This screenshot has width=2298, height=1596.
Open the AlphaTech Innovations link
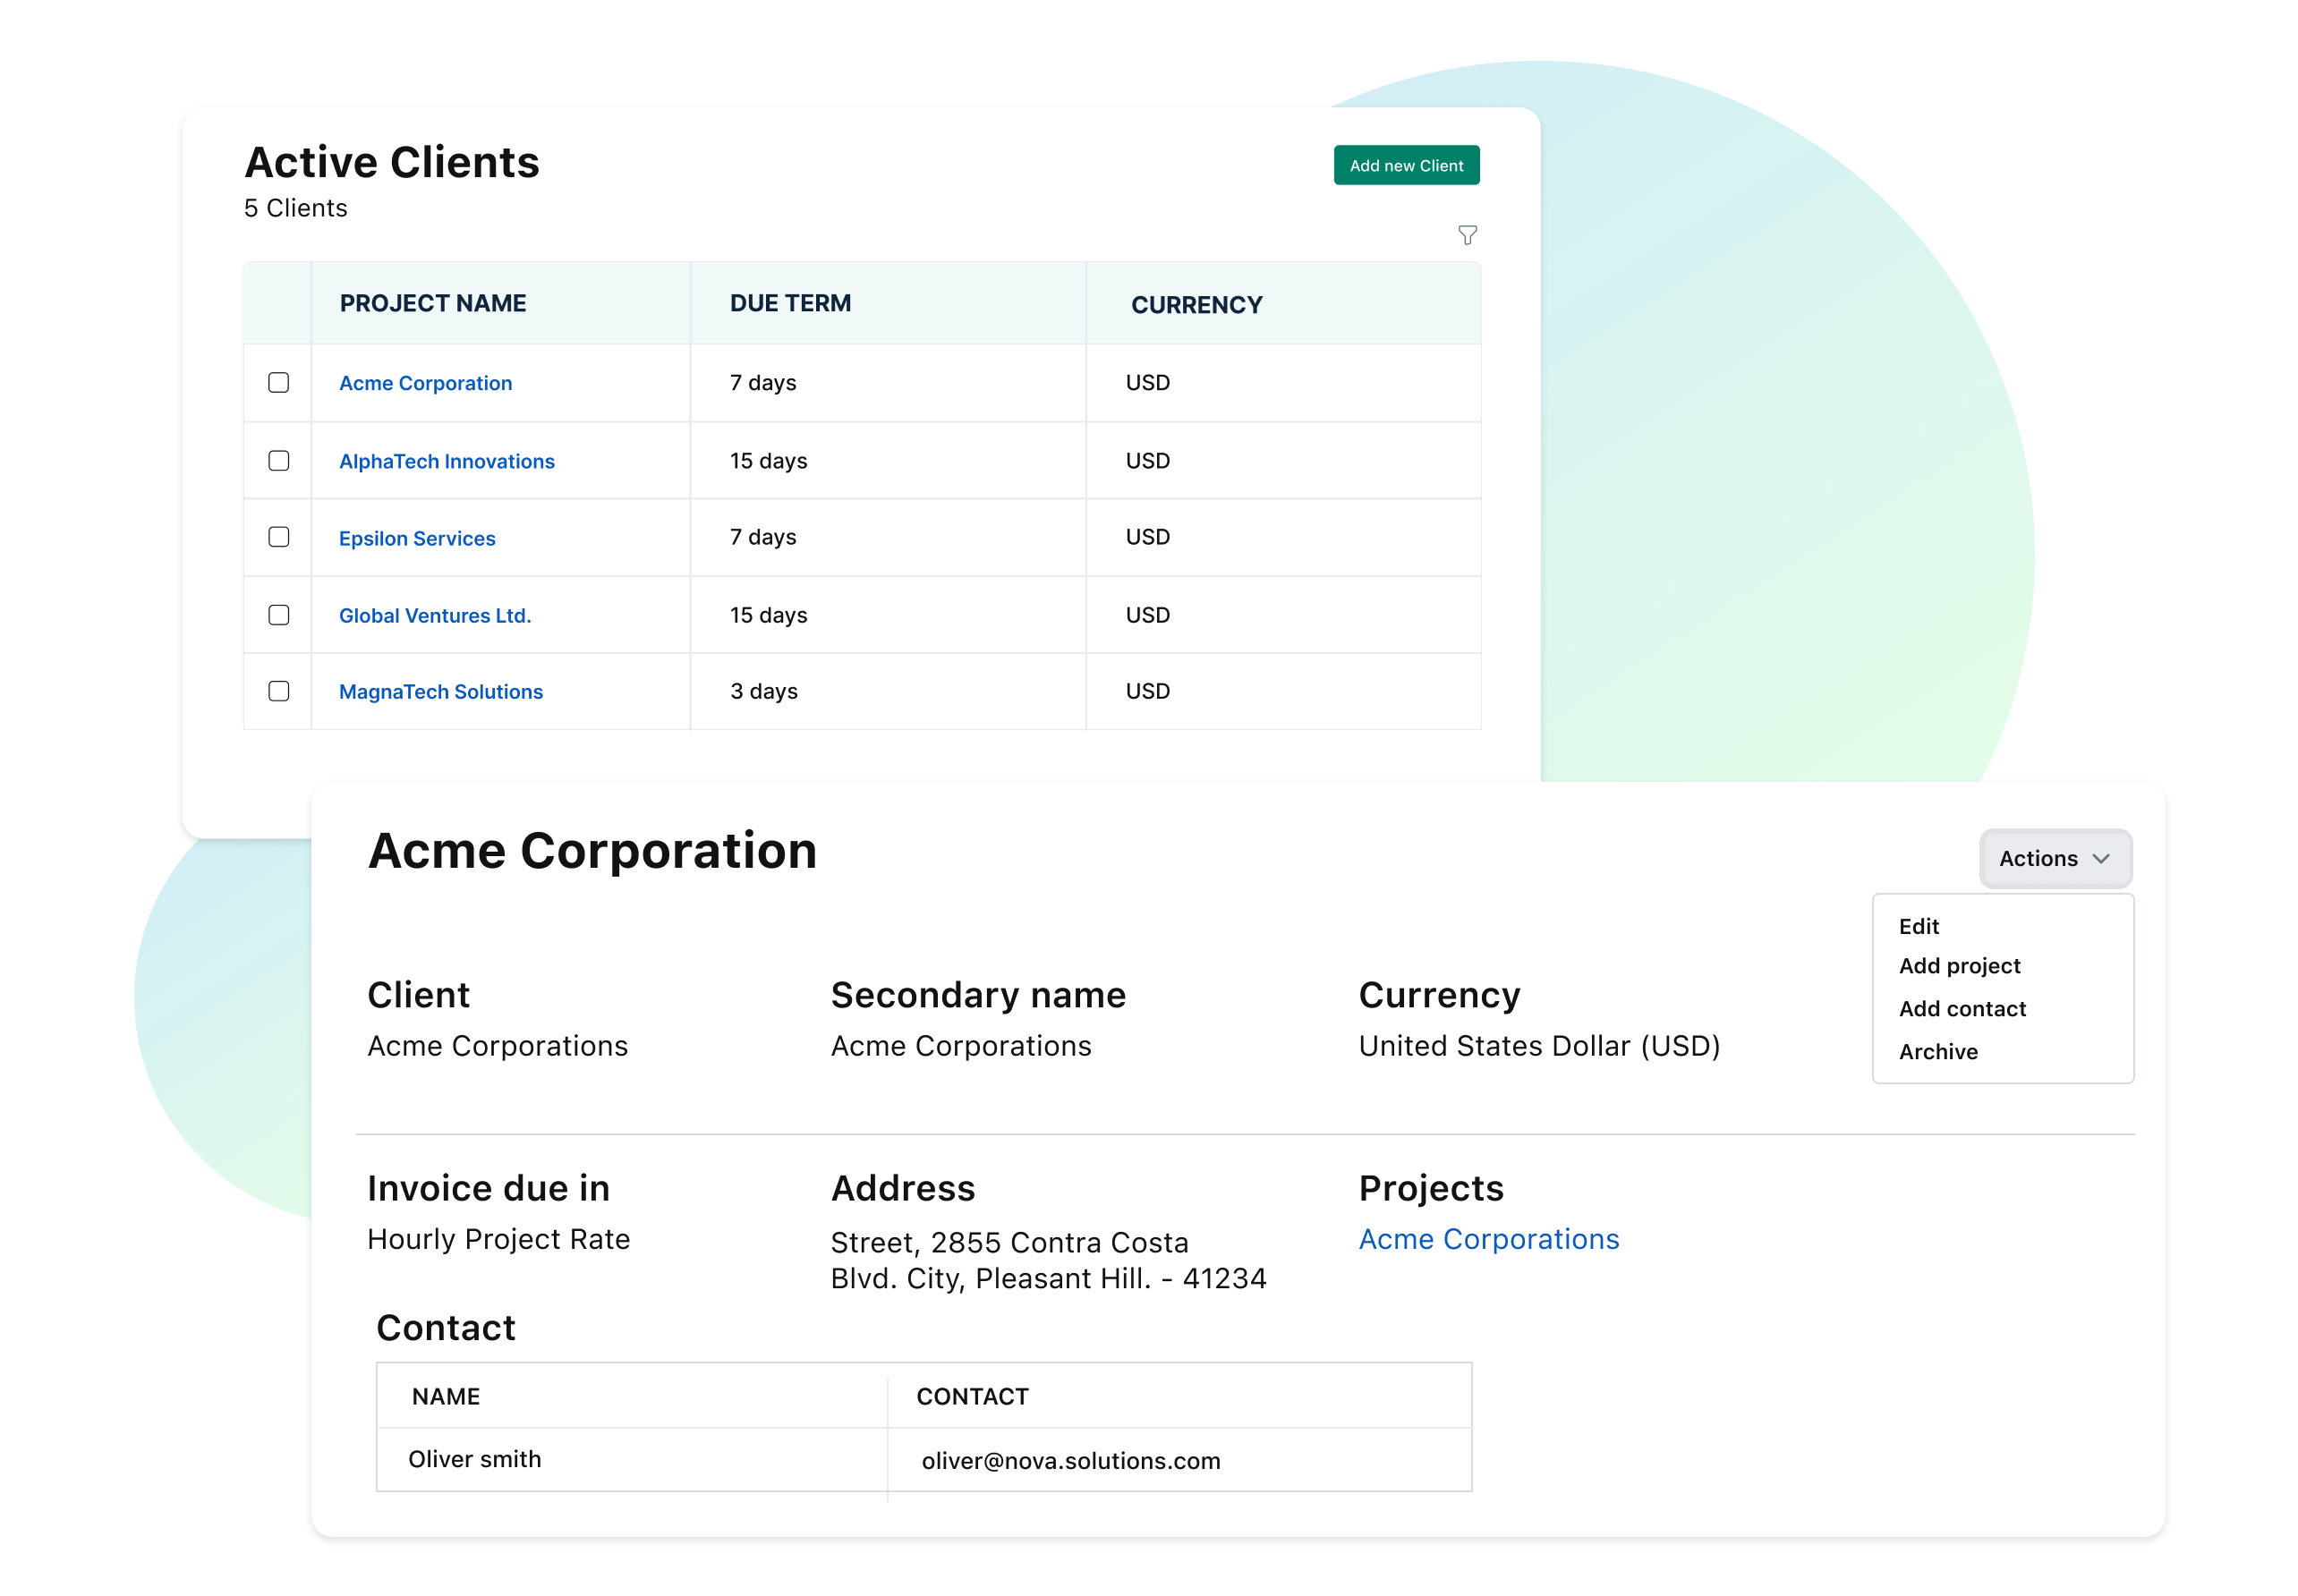446,461
